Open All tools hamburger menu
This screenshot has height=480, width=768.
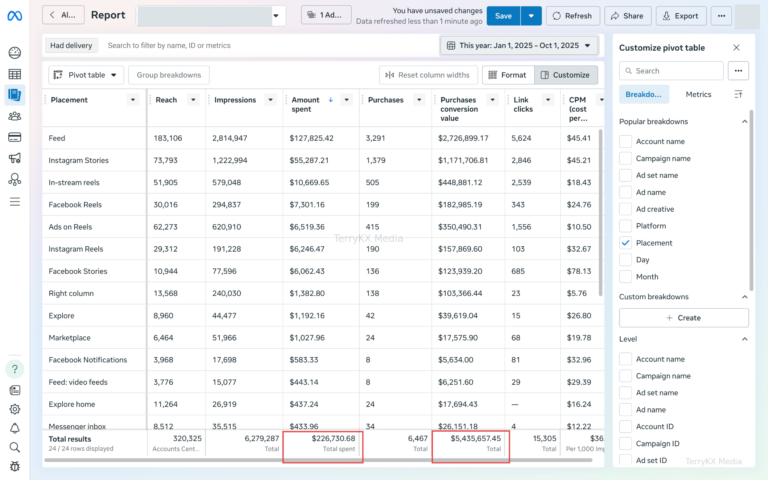[15, 202]
